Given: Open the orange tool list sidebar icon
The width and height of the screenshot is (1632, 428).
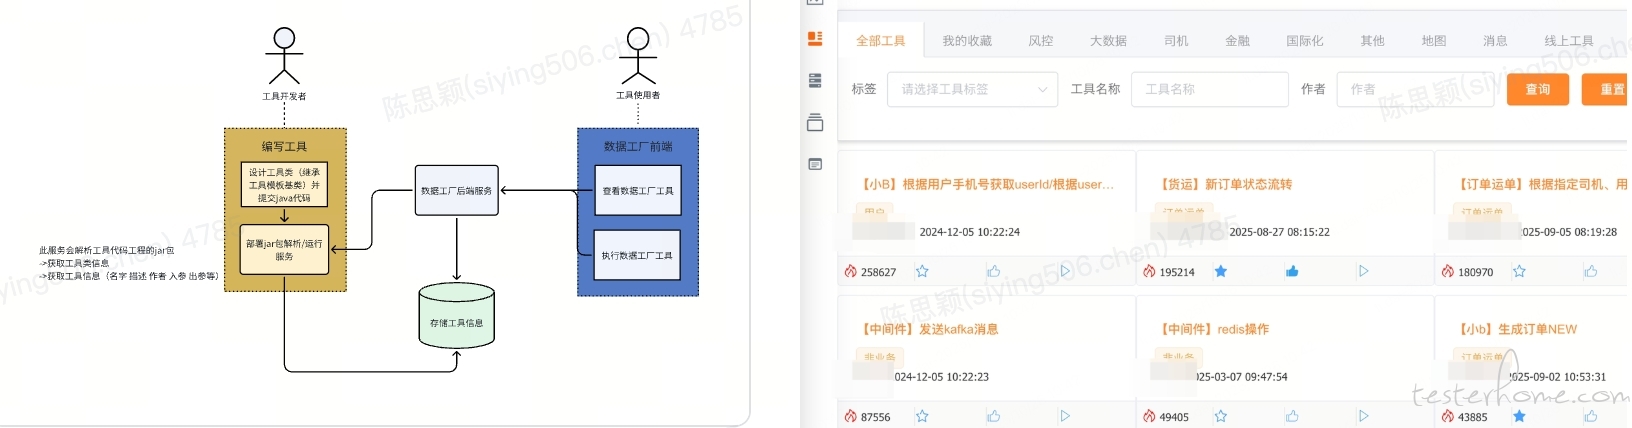Looking at the screenshot, I should (815, 38).
